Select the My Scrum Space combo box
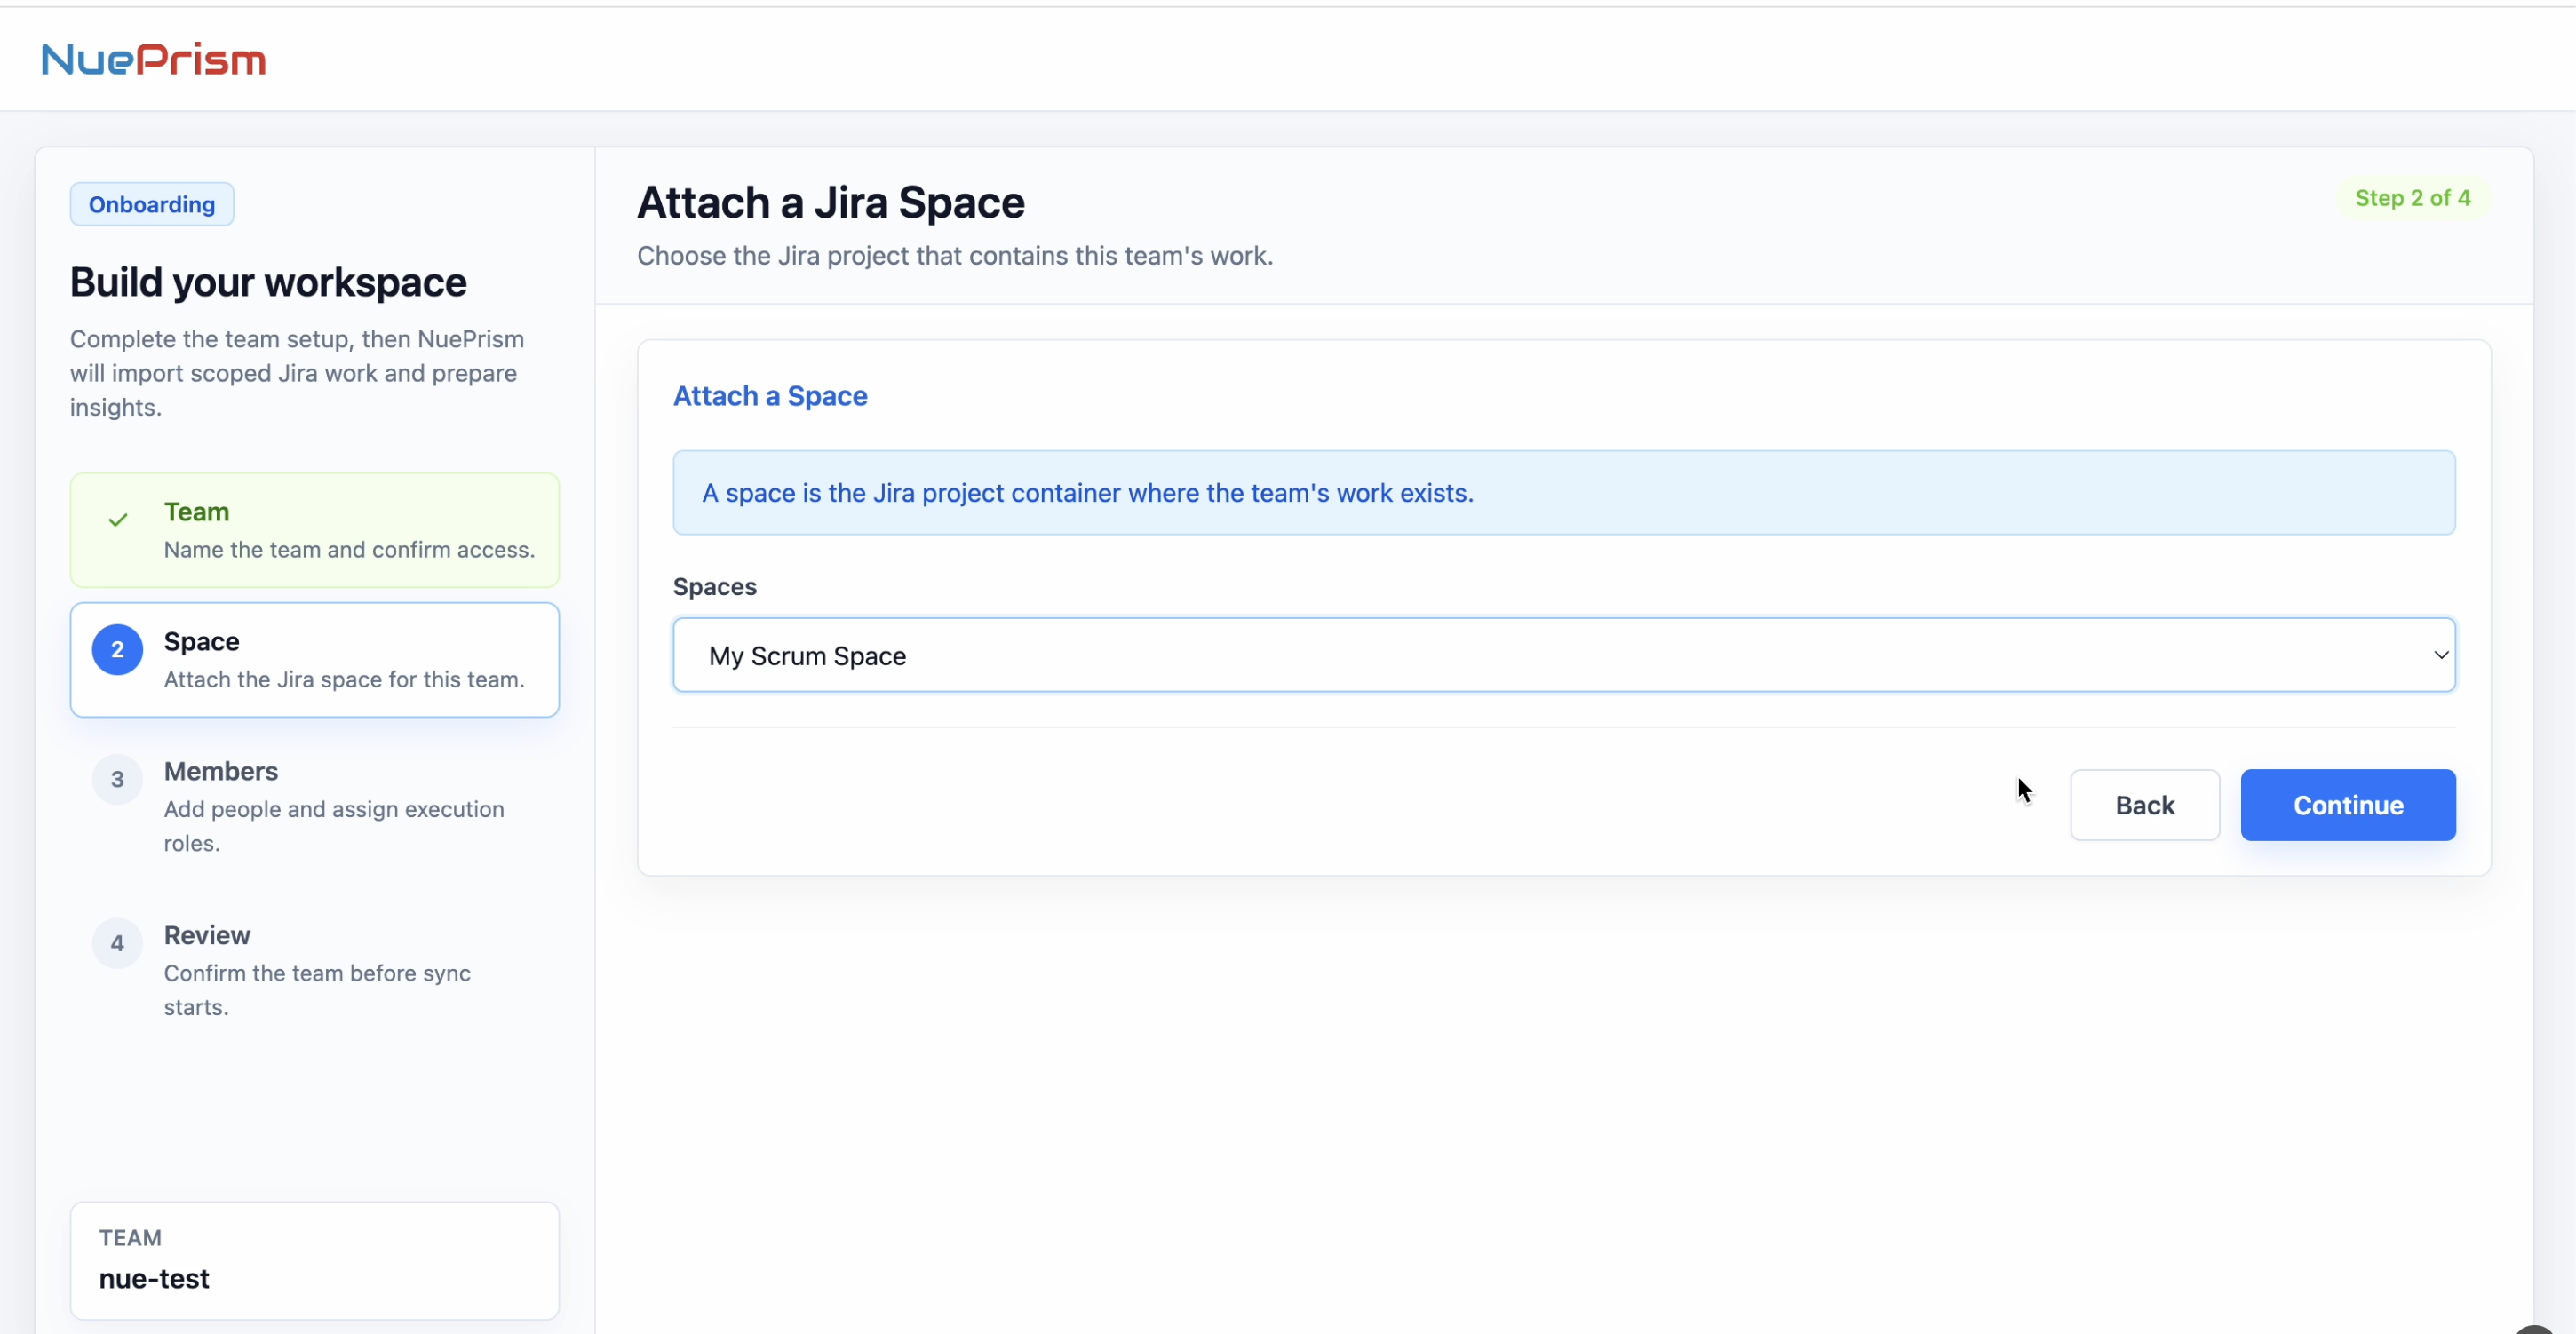Viewport: 2576px width, 1334px height. click(x=1564, y=655)
